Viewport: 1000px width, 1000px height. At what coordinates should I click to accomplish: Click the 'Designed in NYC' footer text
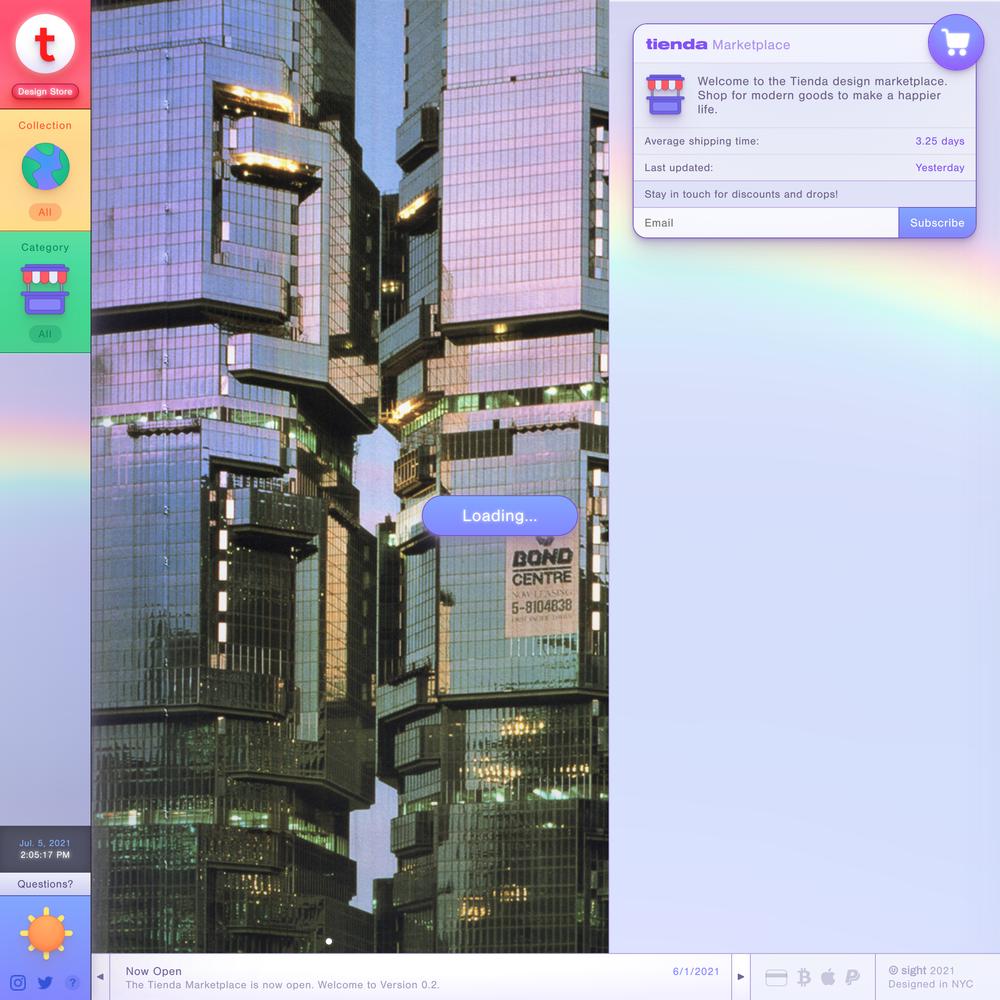click(930, 984)
